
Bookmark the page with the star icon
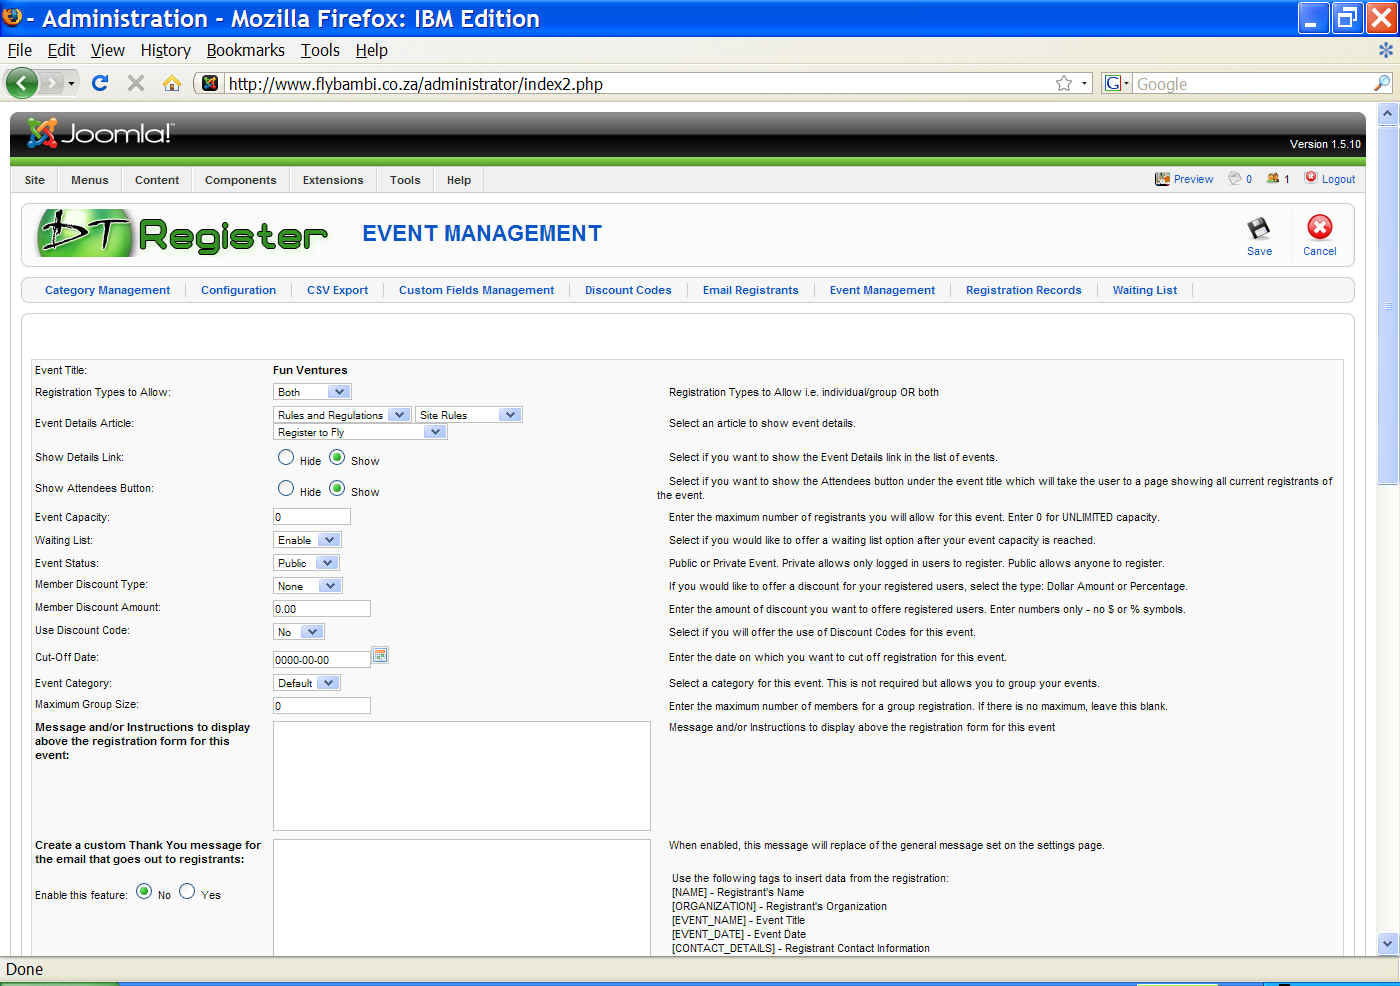[x=1064, y=84]
